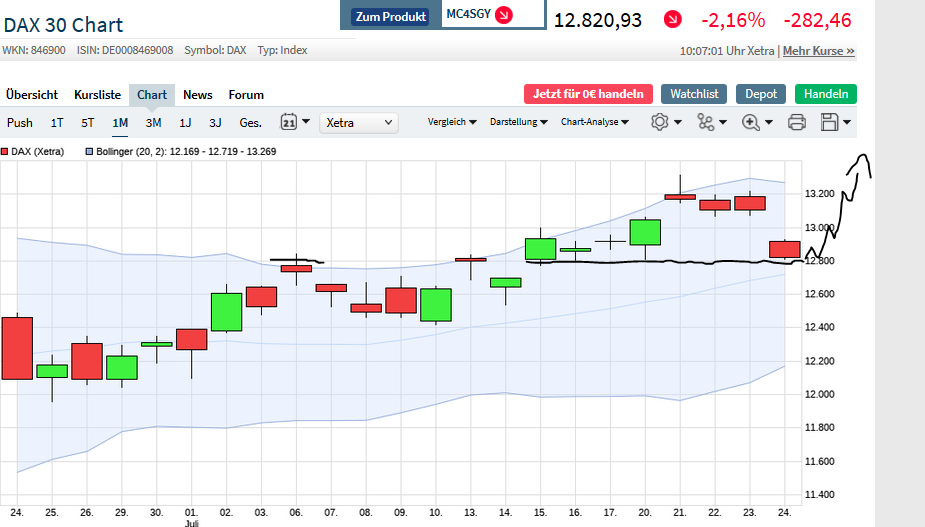
Task: Click the 13.200 y-axis label
Action: point(820,194)
